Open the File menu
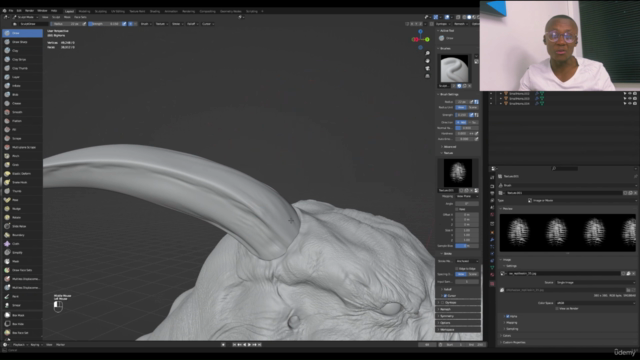 tap(11, 11)
